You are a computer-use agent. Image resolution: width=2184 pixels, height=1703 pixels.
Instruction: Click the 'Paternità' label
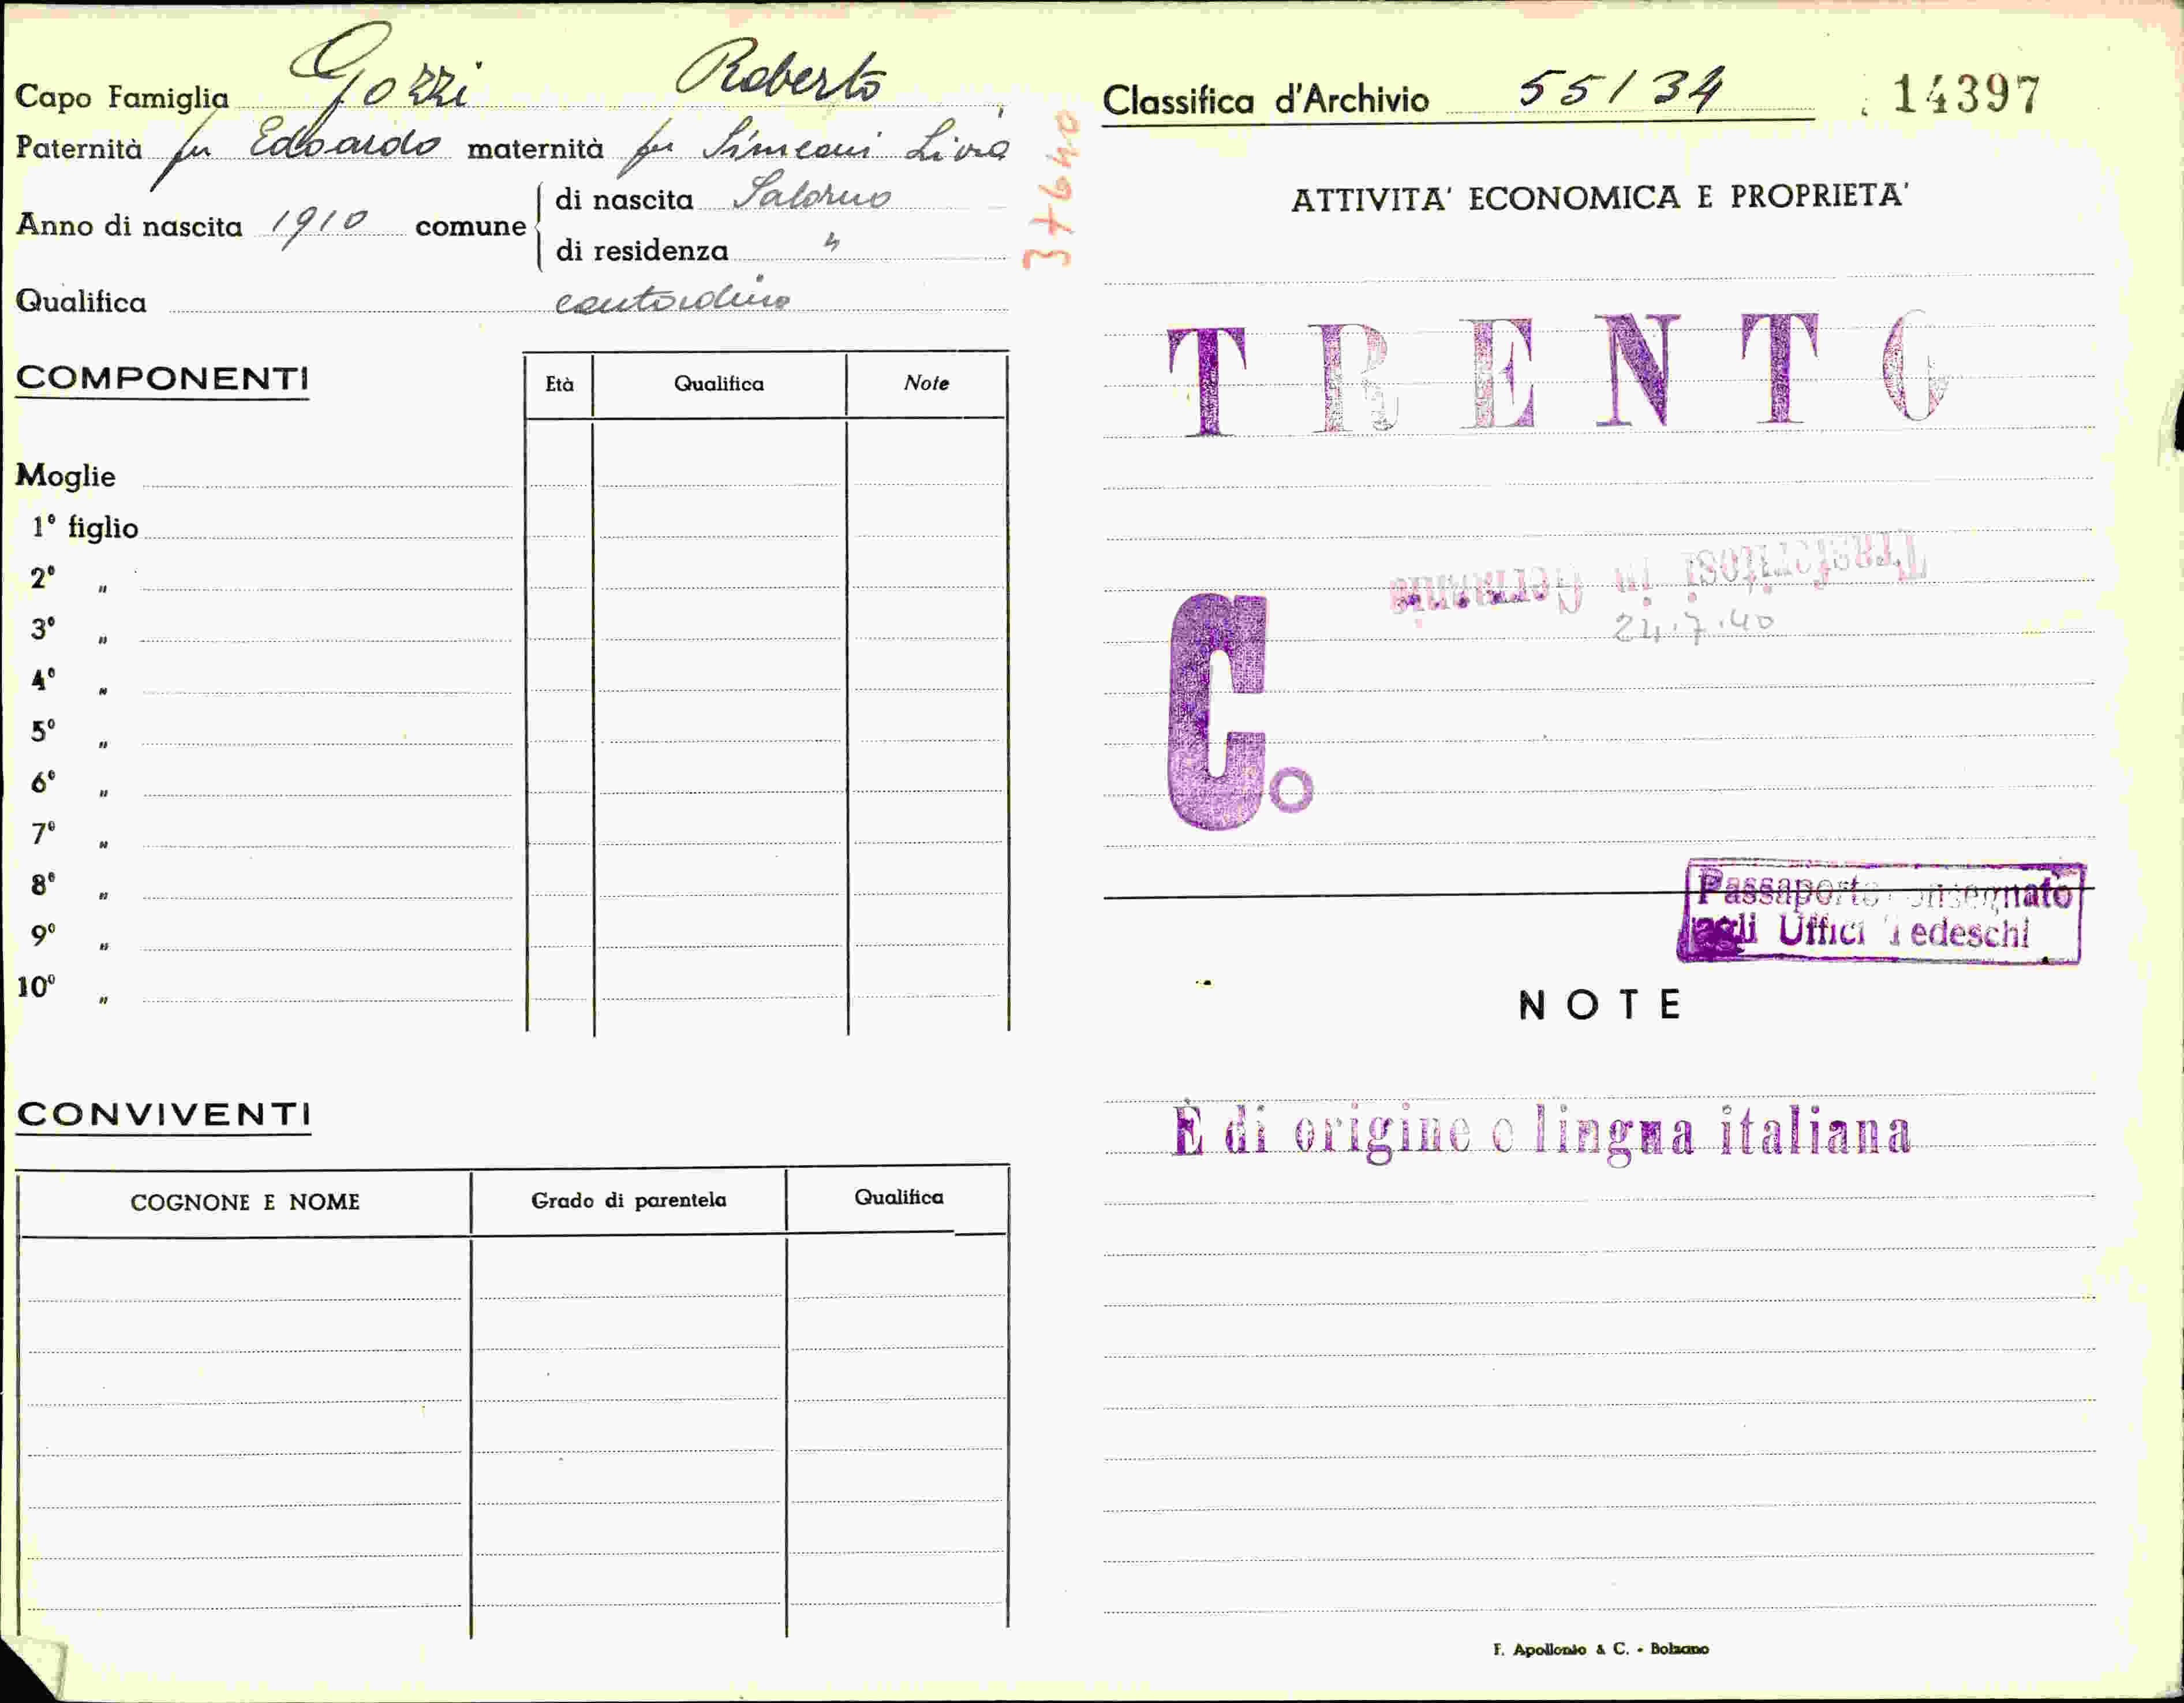(x=79, y=148)
